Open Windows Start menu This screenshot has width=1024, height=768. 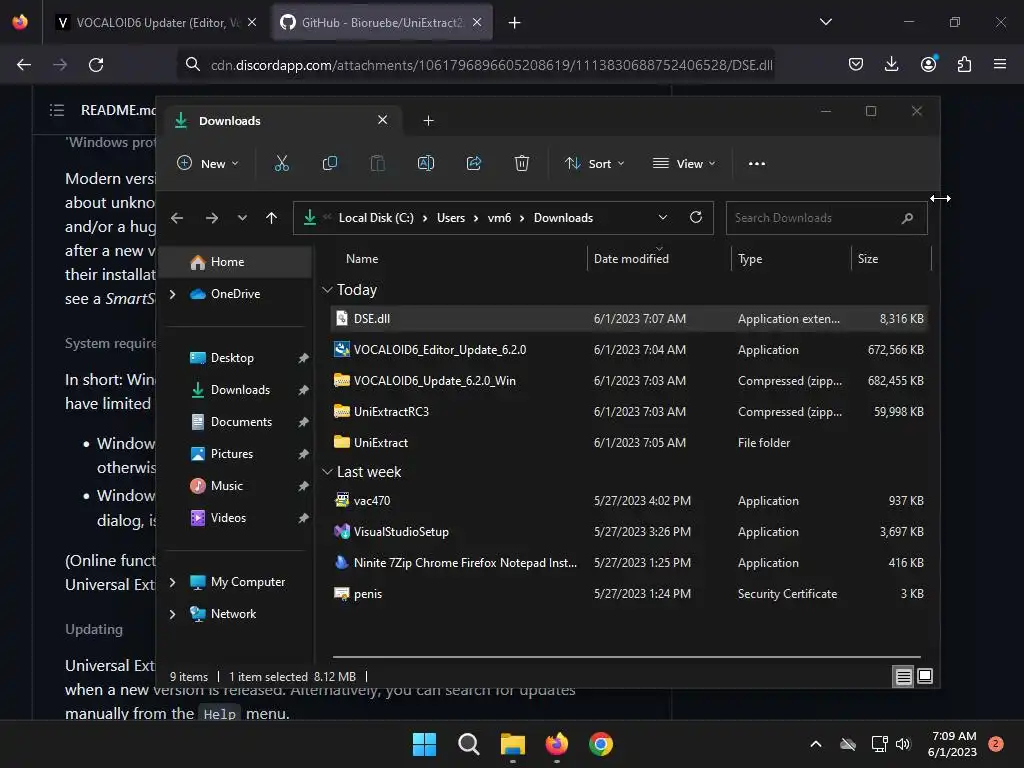[x=424, y=744]
